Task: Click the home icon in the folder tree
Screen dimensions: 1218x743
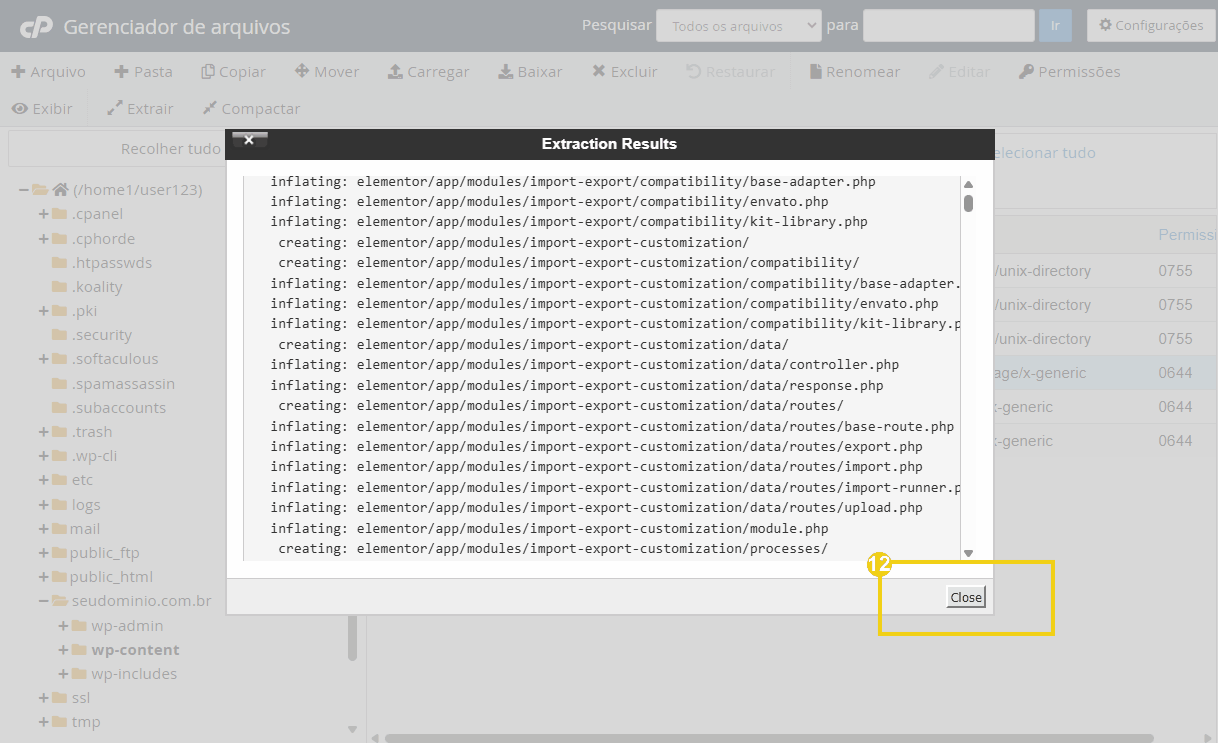Action: pyautogui.click(x=61, y=190)
